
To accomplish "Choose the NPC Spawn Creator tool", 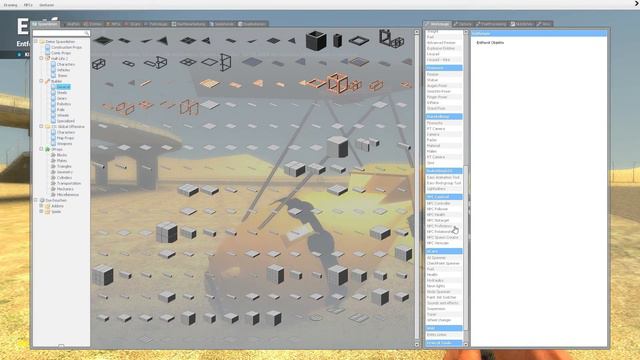I will point(444,237).
